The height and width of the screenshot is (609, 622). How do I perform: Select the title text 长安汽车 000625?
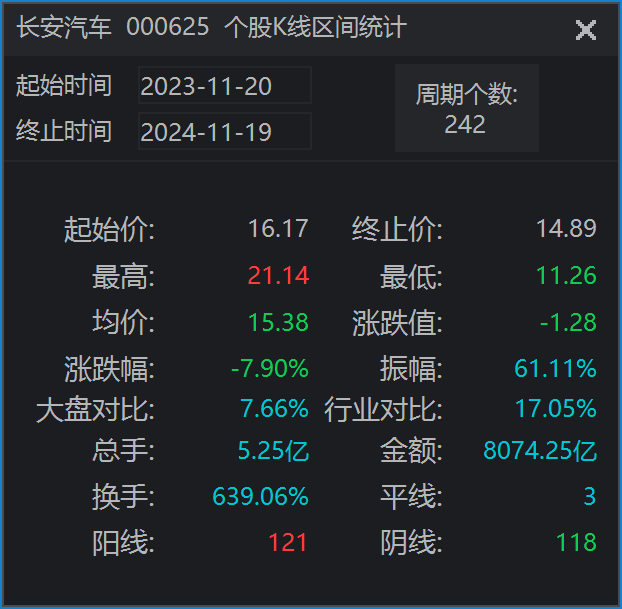112,27
